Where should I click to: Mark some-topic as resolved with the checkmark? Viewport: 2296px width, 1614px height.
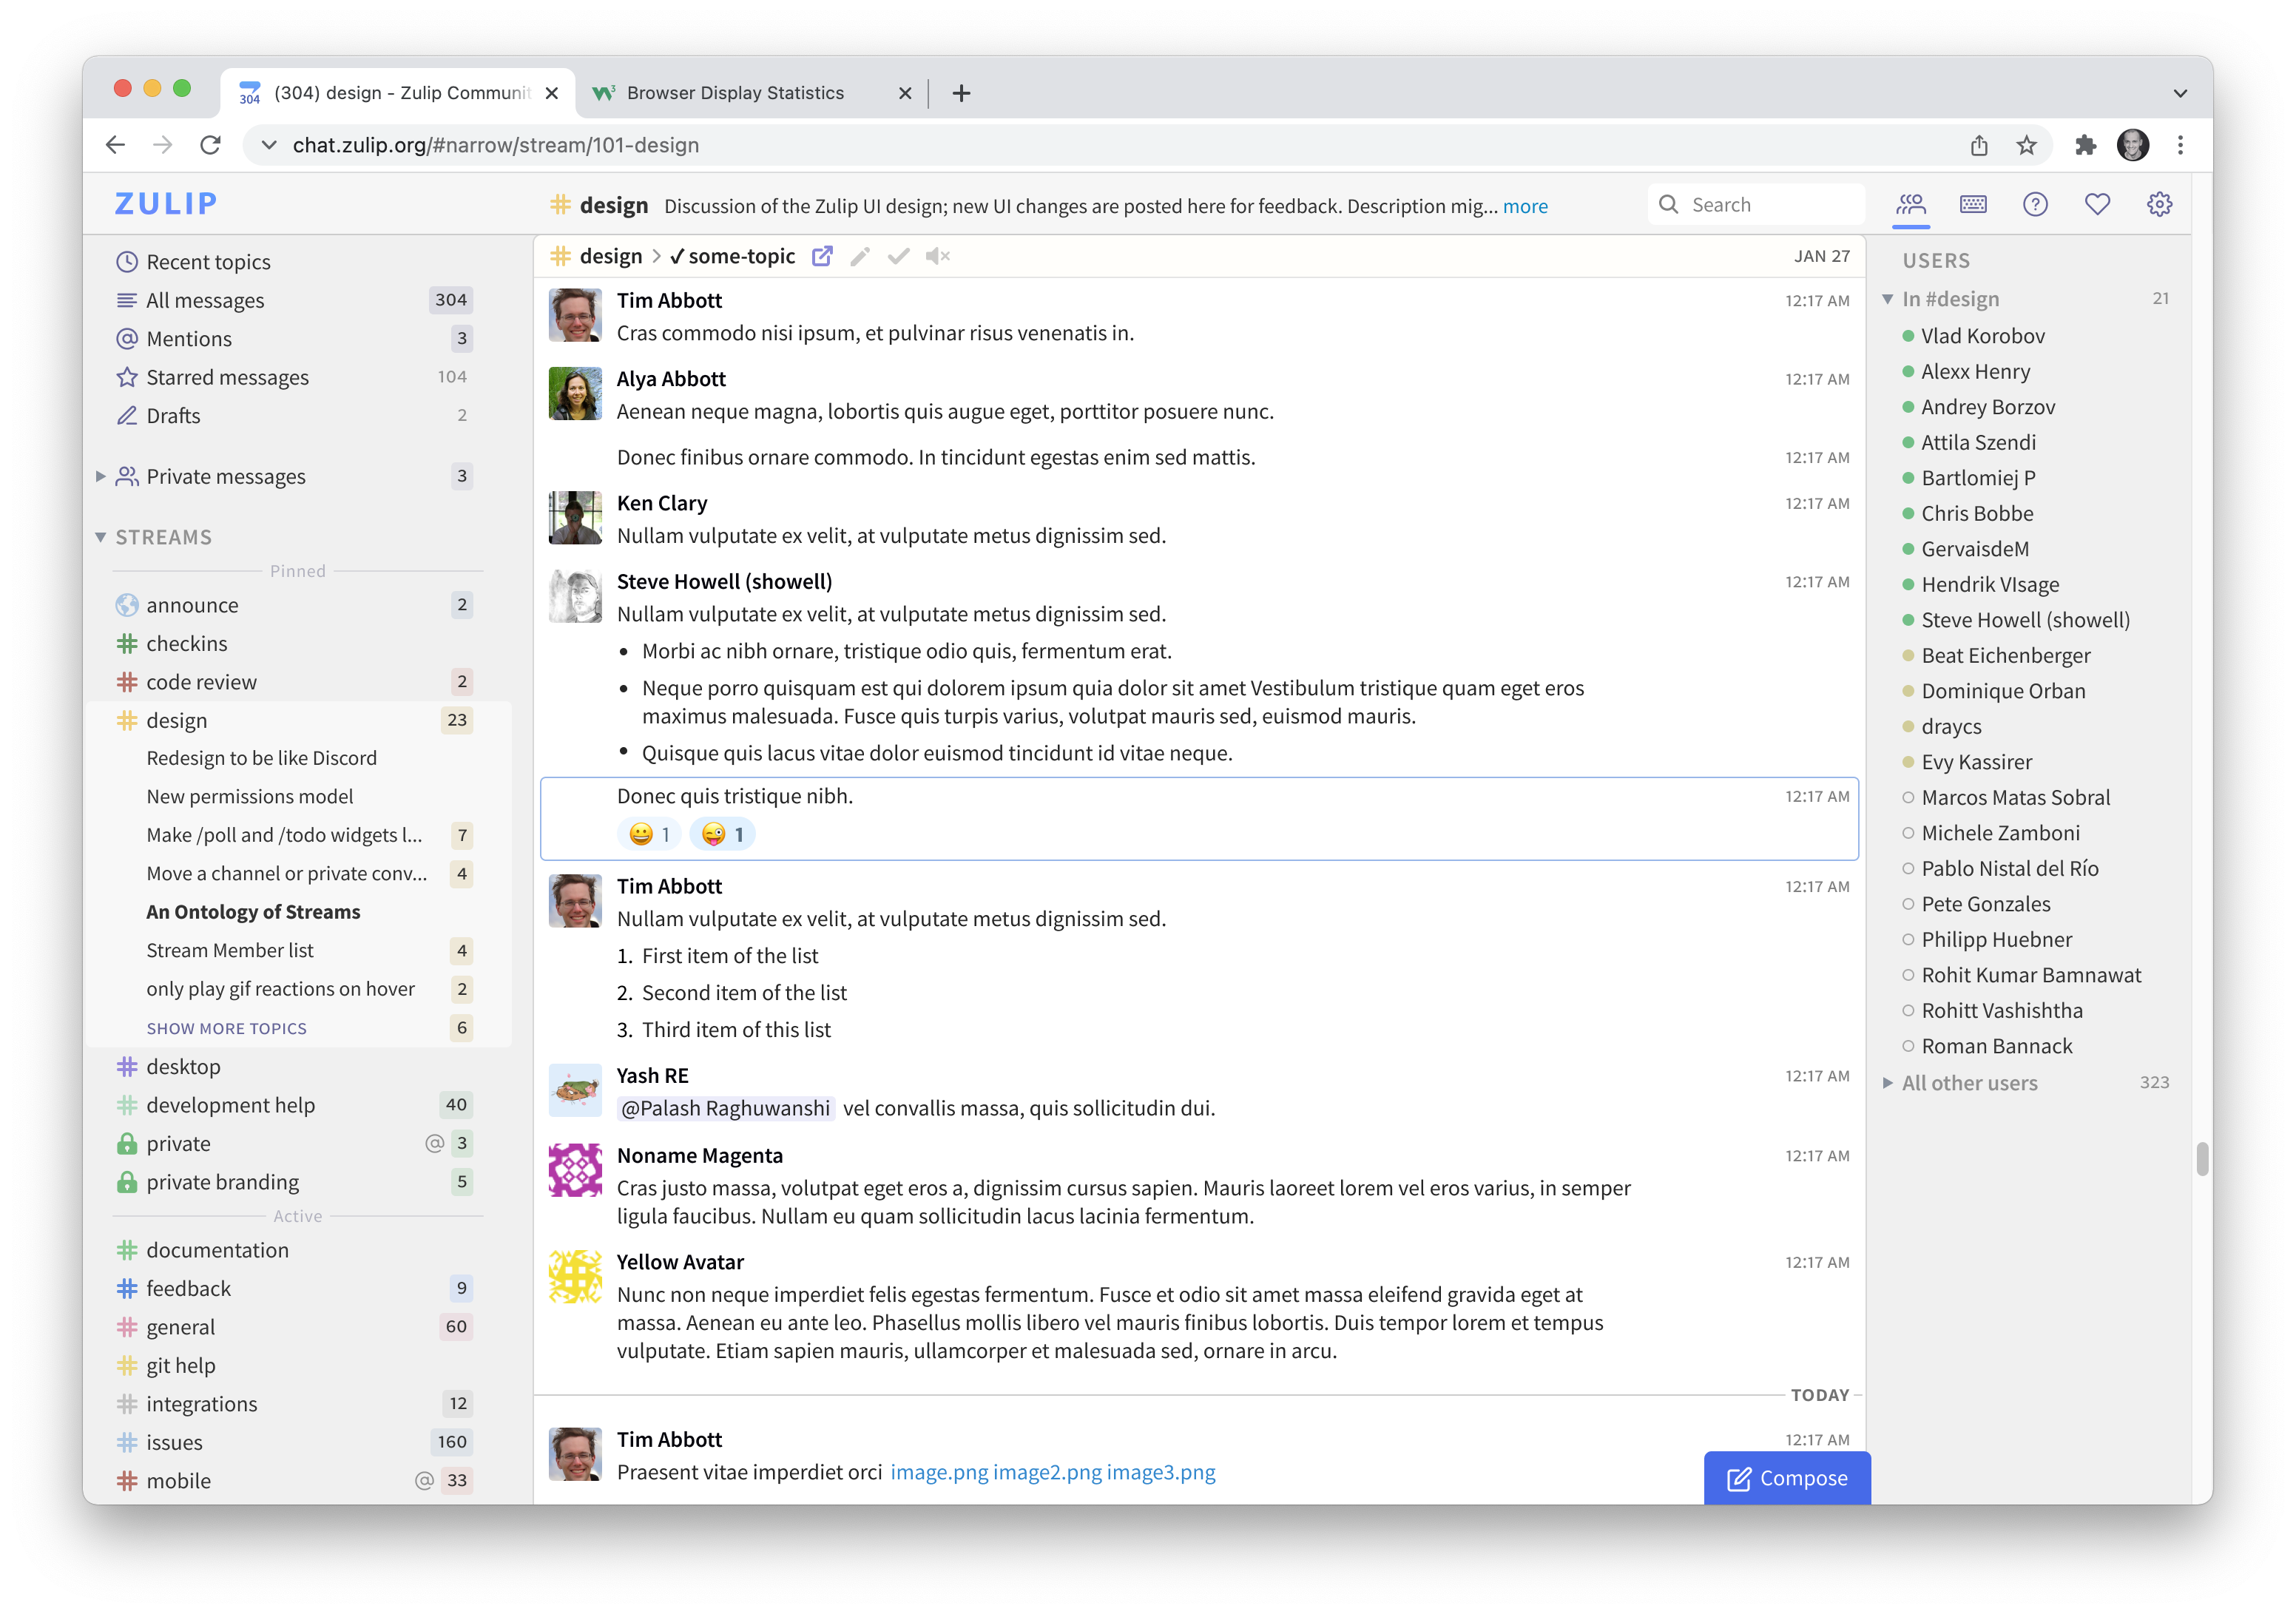899,256
